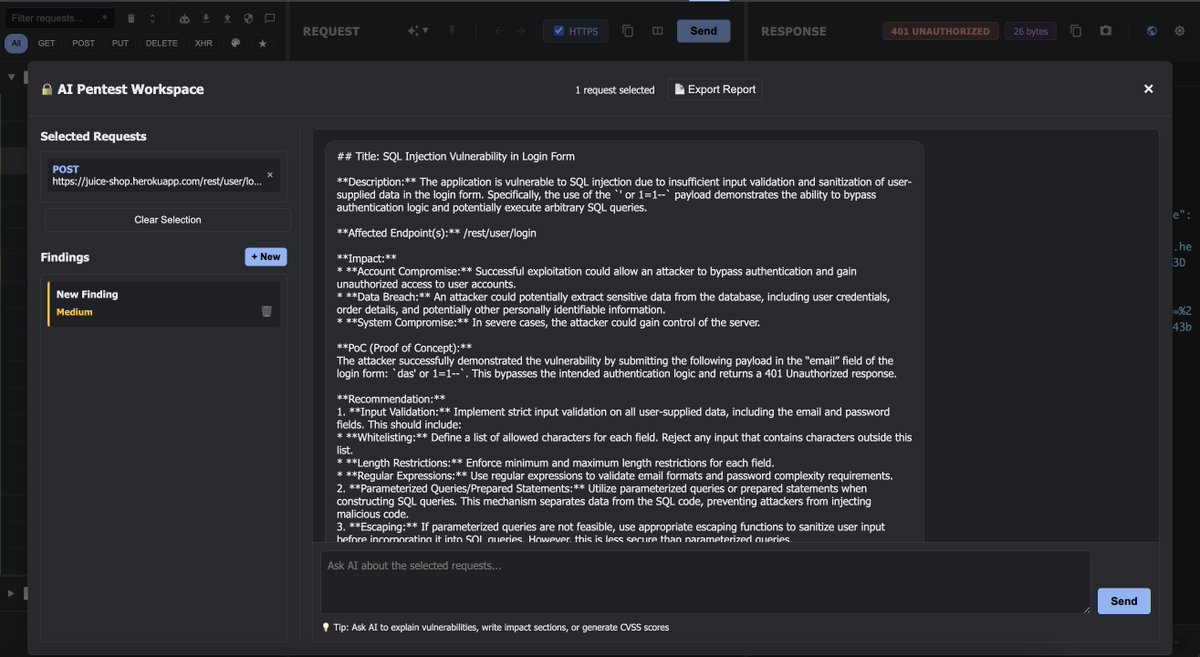Click the 401 UNAUTHORIZED status badge

tap(940, 31)
